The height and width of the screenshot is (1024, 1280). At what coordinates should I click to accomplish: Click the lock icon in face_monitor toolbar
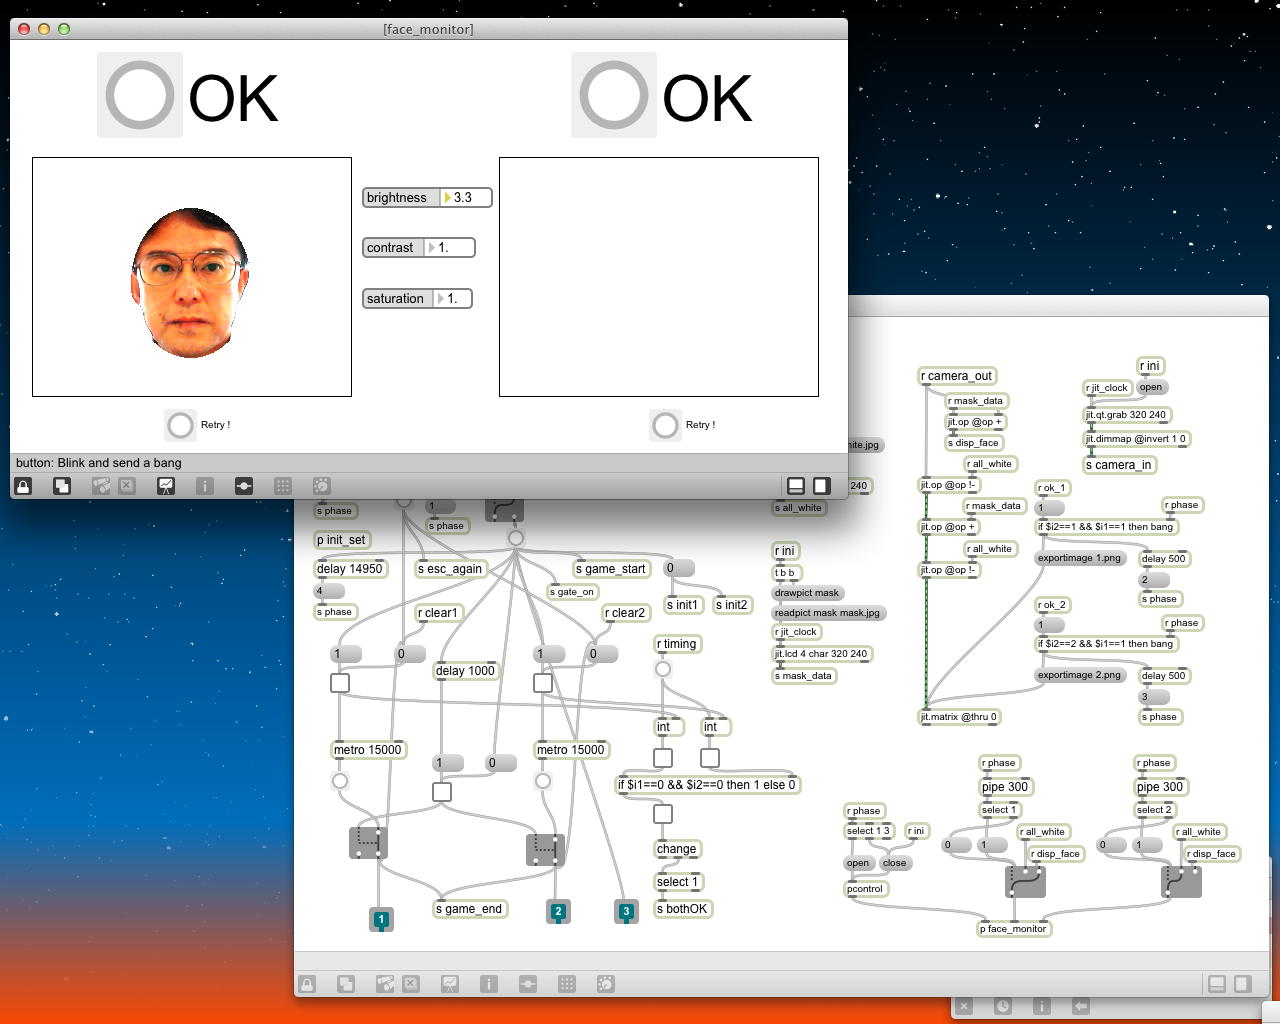coord(23,486)
